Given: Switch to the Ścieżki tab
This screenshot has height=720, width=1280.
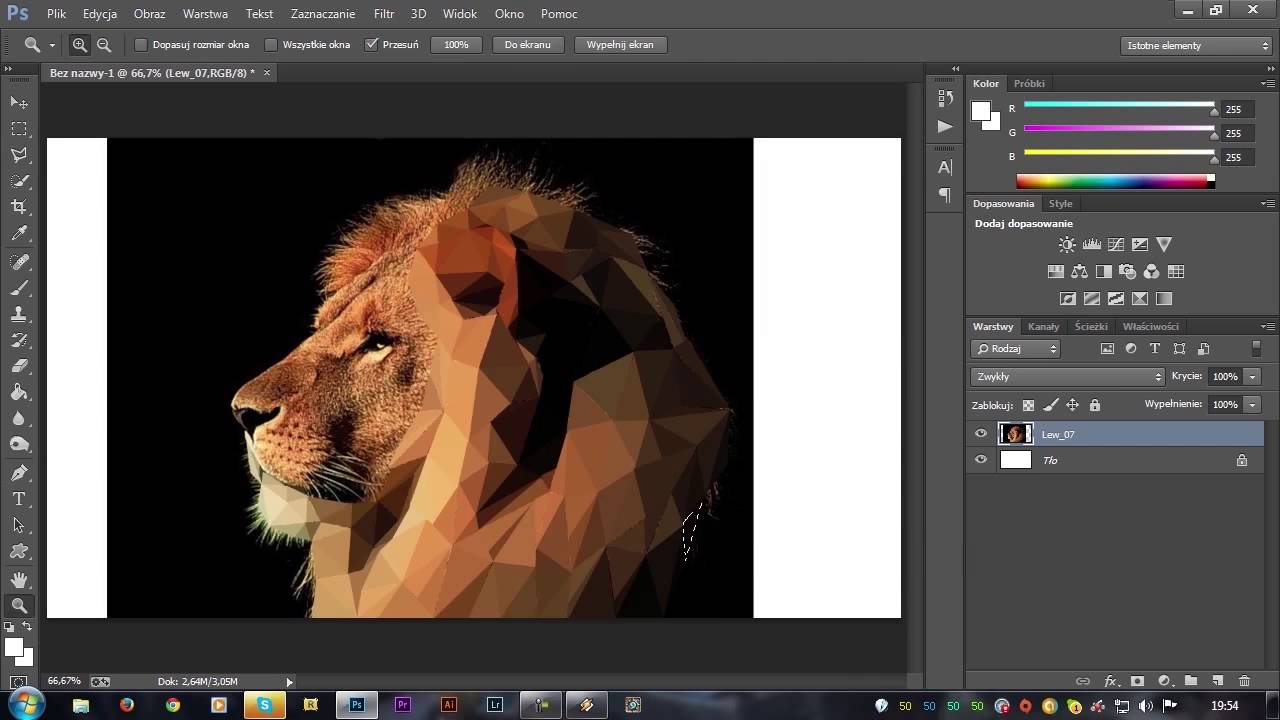Looking at the screenshot, I should [1091, 326].
